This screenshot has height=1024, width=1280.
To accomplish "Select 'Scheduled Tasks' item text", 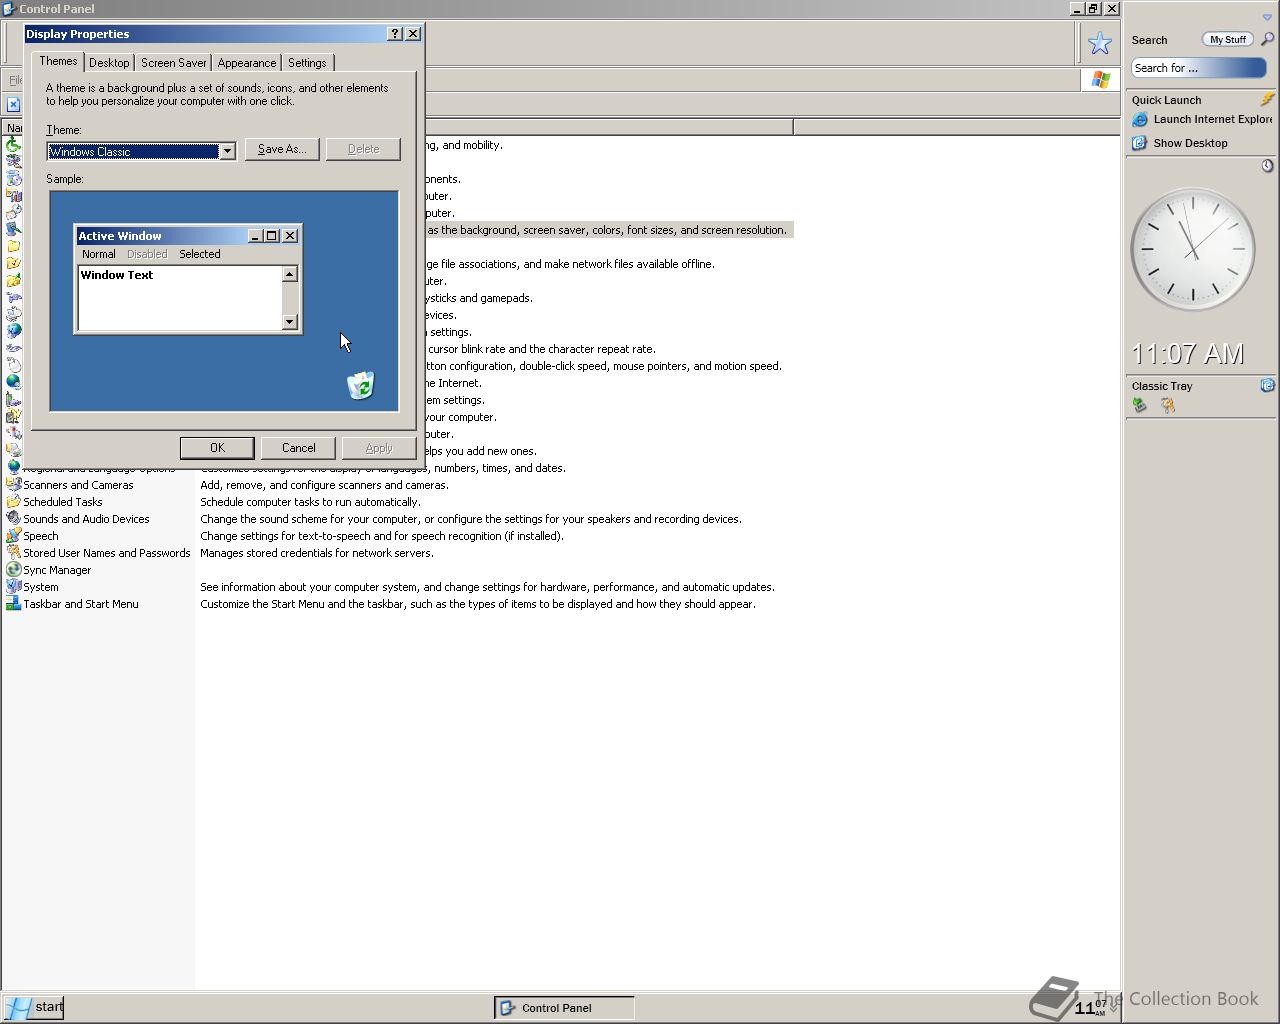I will click(63, 502).
